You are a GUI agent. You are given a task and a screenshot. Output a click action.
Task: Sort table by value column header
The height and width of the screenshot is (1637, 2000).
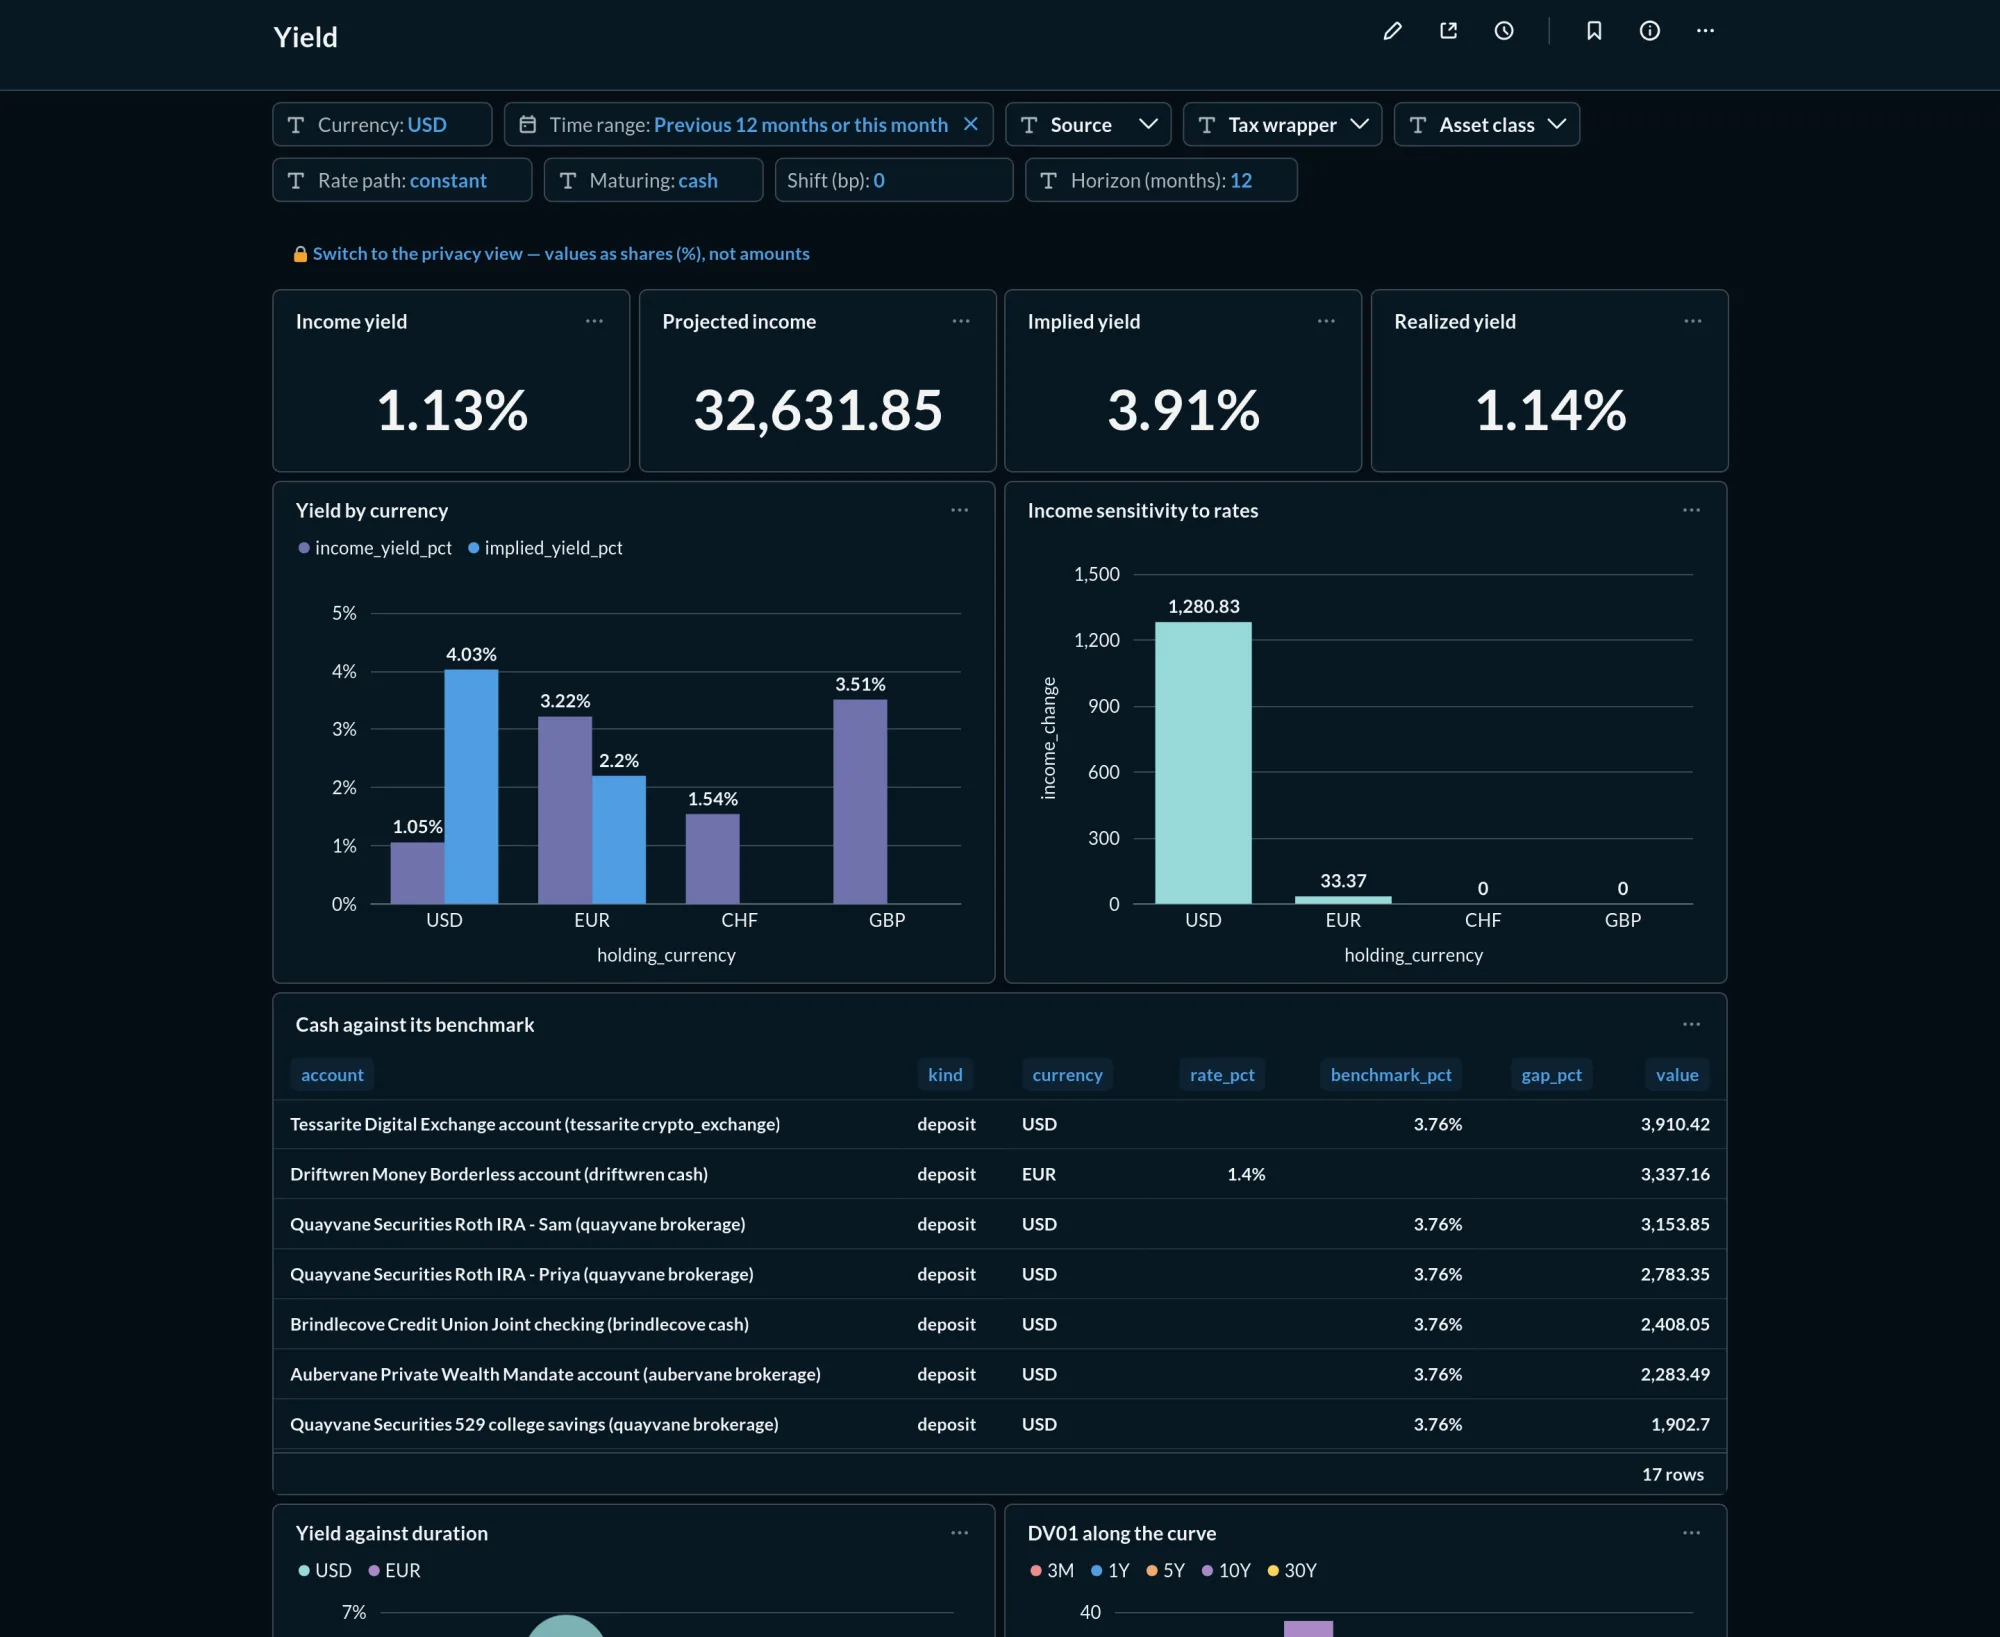[x=1677, y=1075]
